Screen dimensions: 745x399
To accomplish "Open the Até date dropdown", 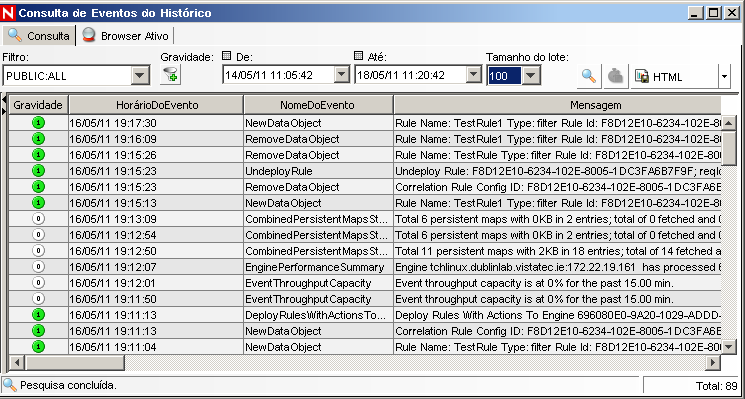I will [x=474, y=75].
